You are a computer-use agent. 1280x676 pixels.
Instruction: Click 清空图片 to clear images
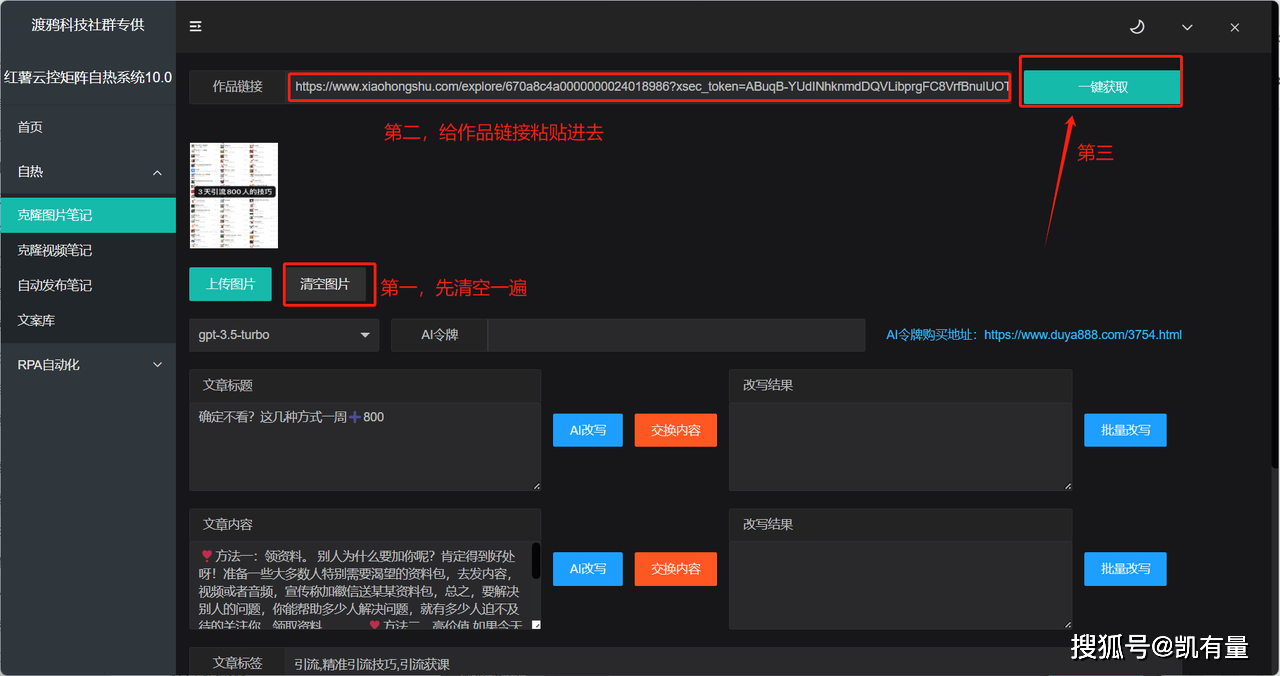tap(325, 284)
